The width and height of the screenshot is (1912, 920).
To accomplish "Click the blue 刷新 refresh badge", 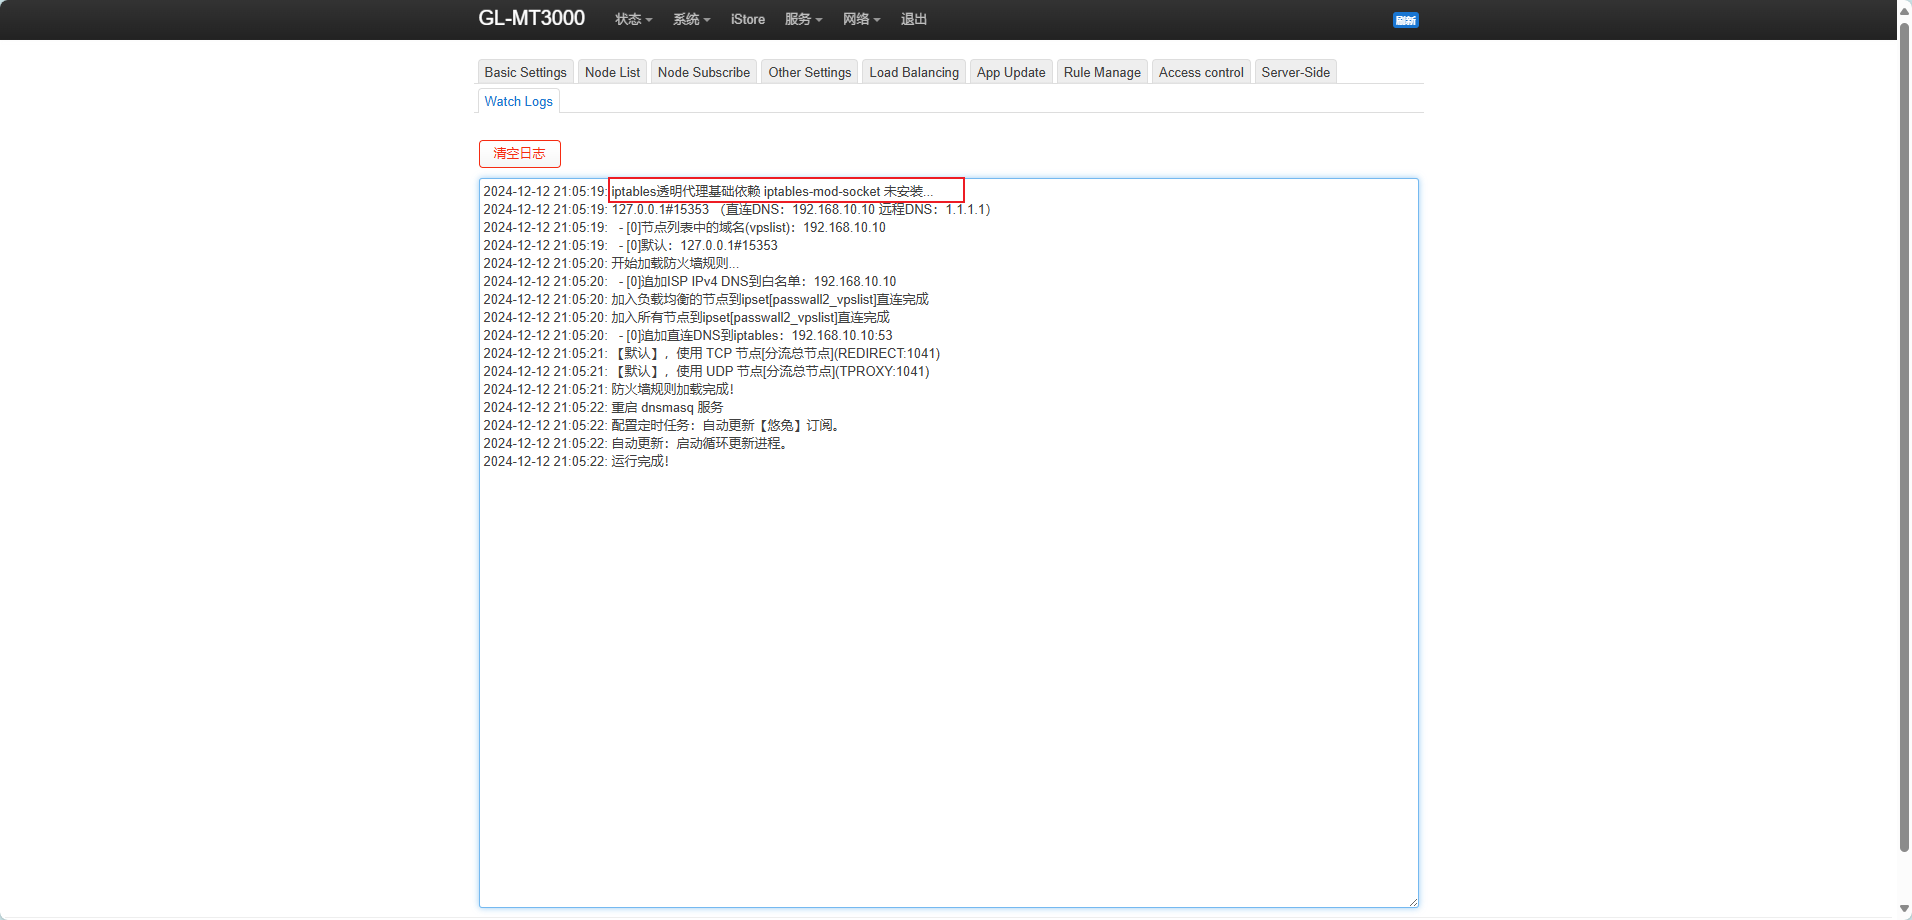I will [1405, 20].
